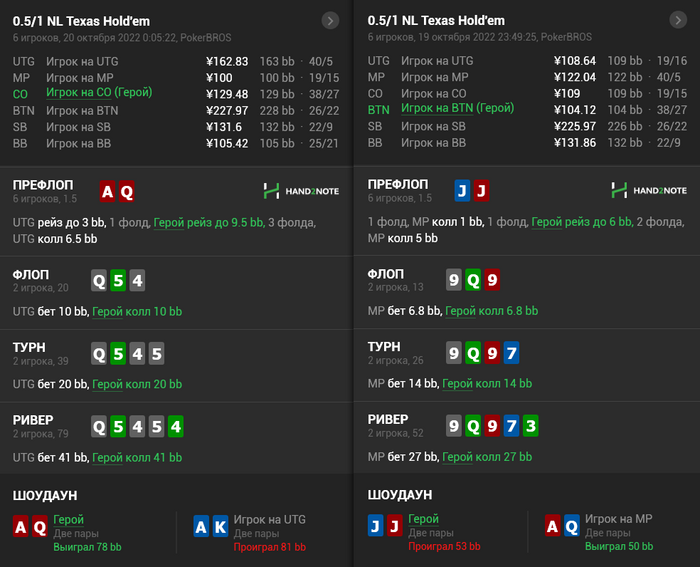Click 'Выиграл 50 bb' result text
The width and height of the screenshot is (700, 567).
tap(619, 546)
